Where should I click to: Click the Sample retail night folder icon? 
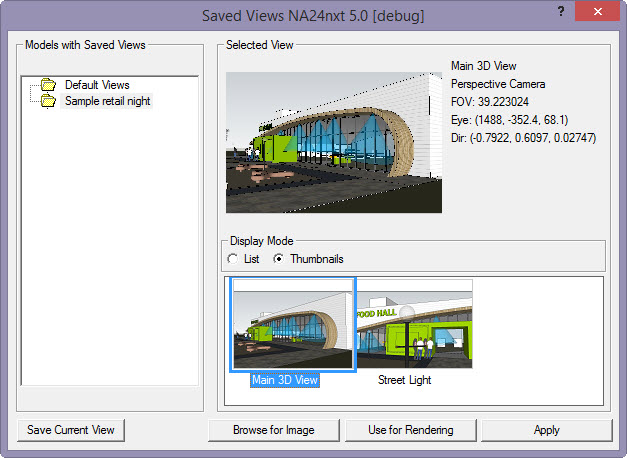coord(47,101)
